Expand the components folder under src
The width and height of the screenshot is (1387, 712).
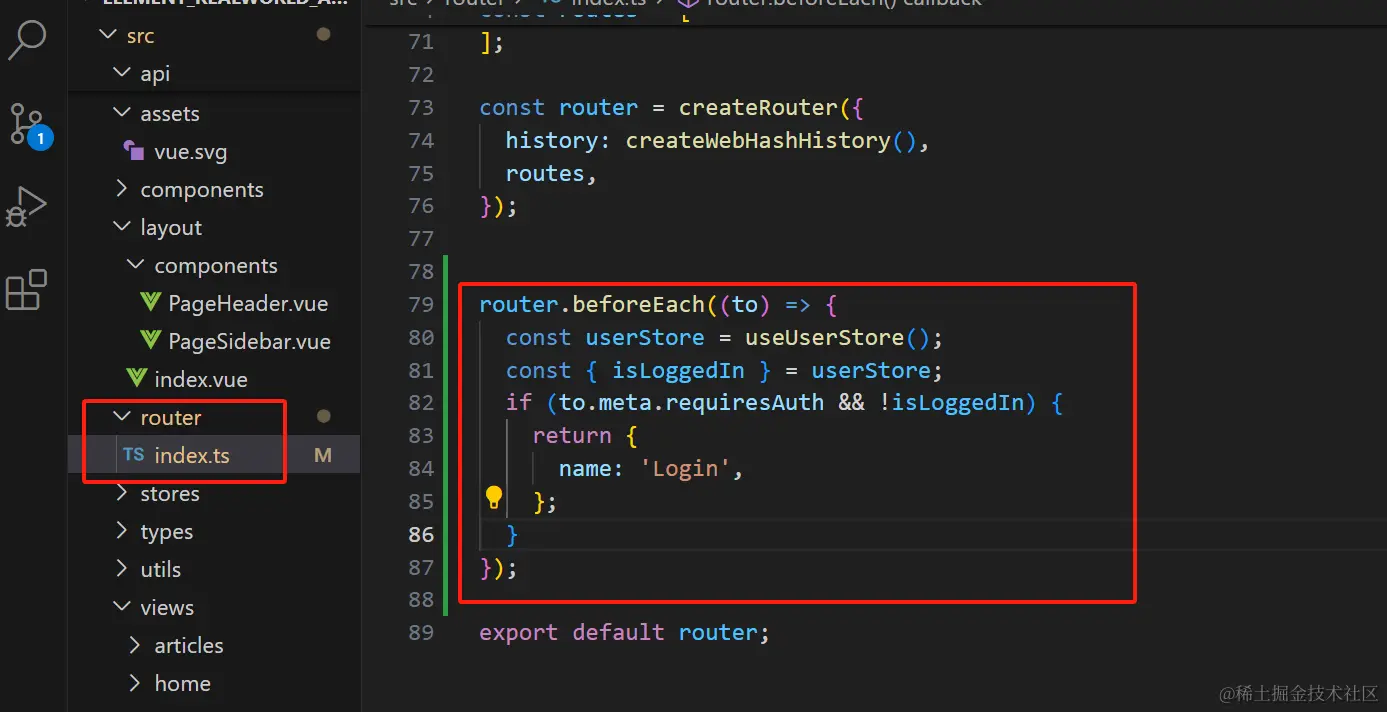tap(121, 189)
